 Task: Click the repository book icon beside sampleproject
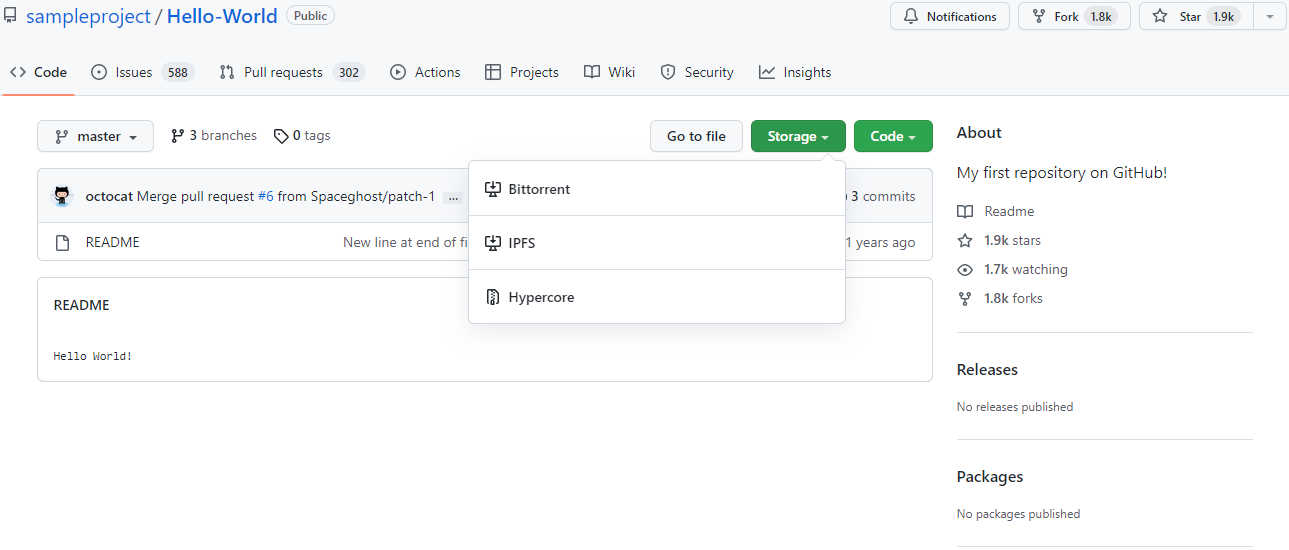pos(10,16)
